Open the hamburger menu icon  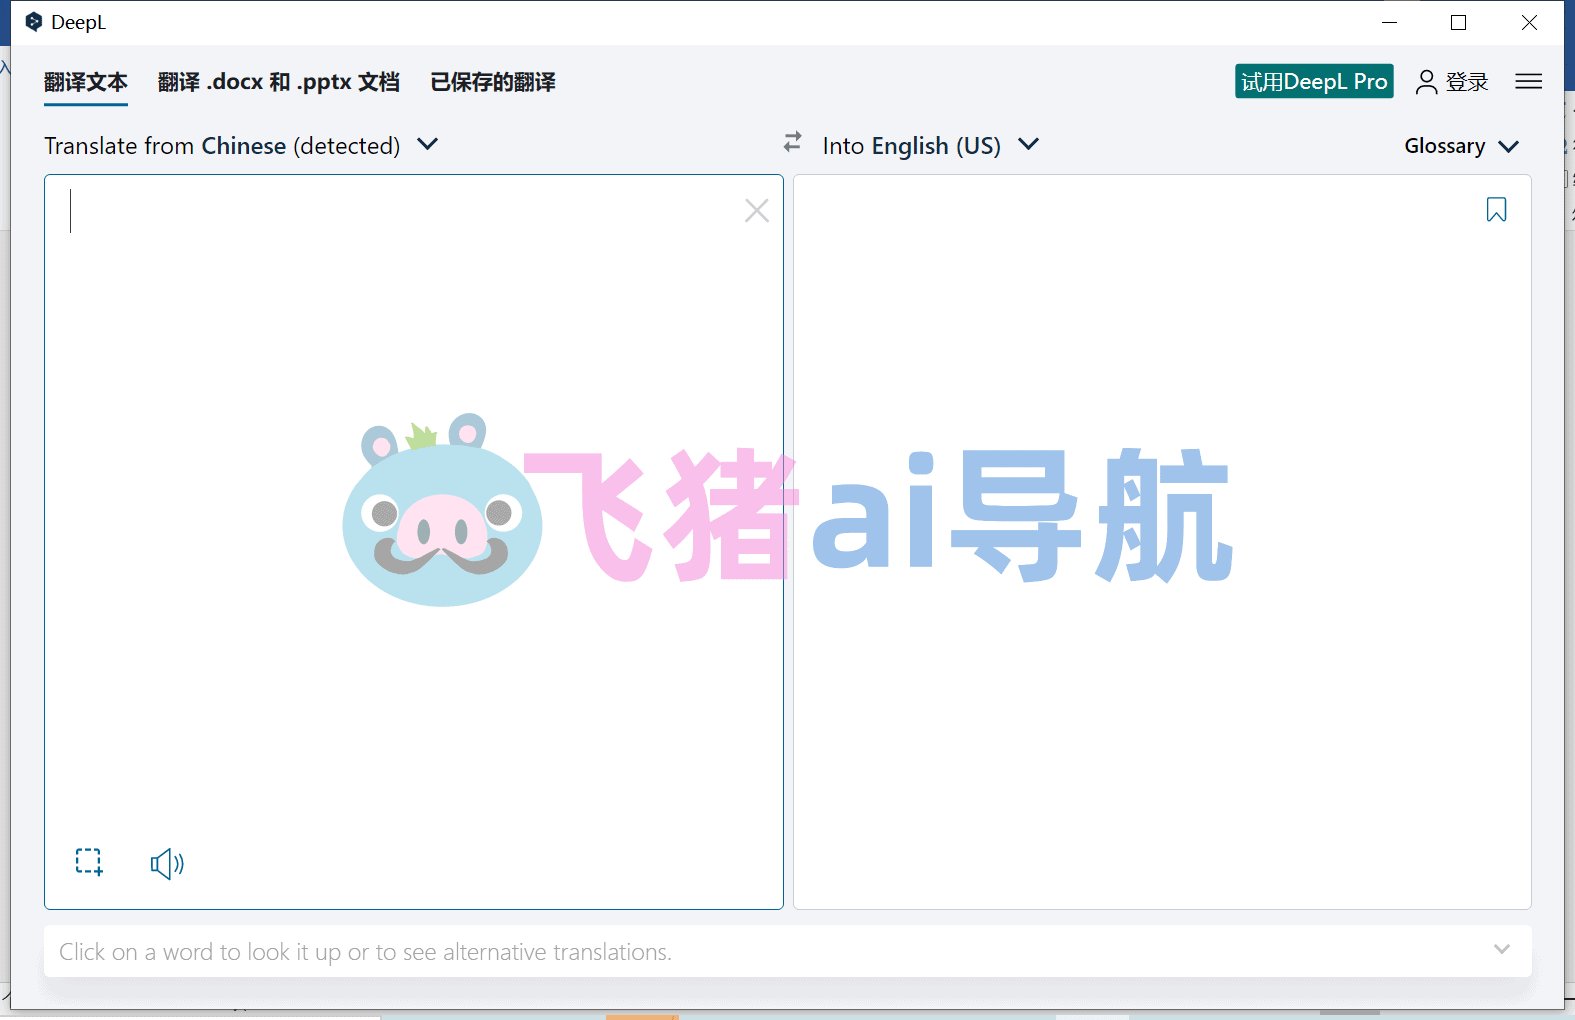tap(1528, 81)
